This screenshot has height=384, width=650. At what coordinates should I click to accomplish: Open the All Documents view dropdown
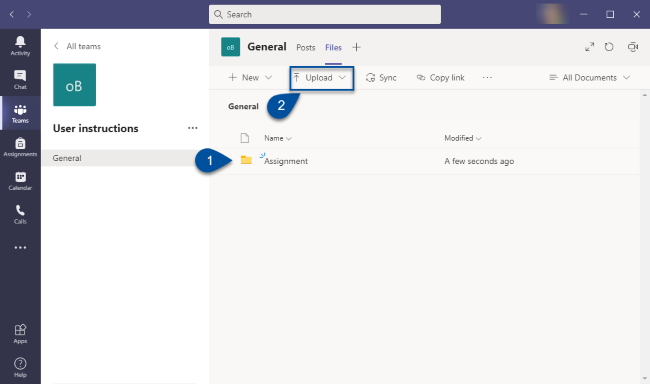click(x=589, y=78)
